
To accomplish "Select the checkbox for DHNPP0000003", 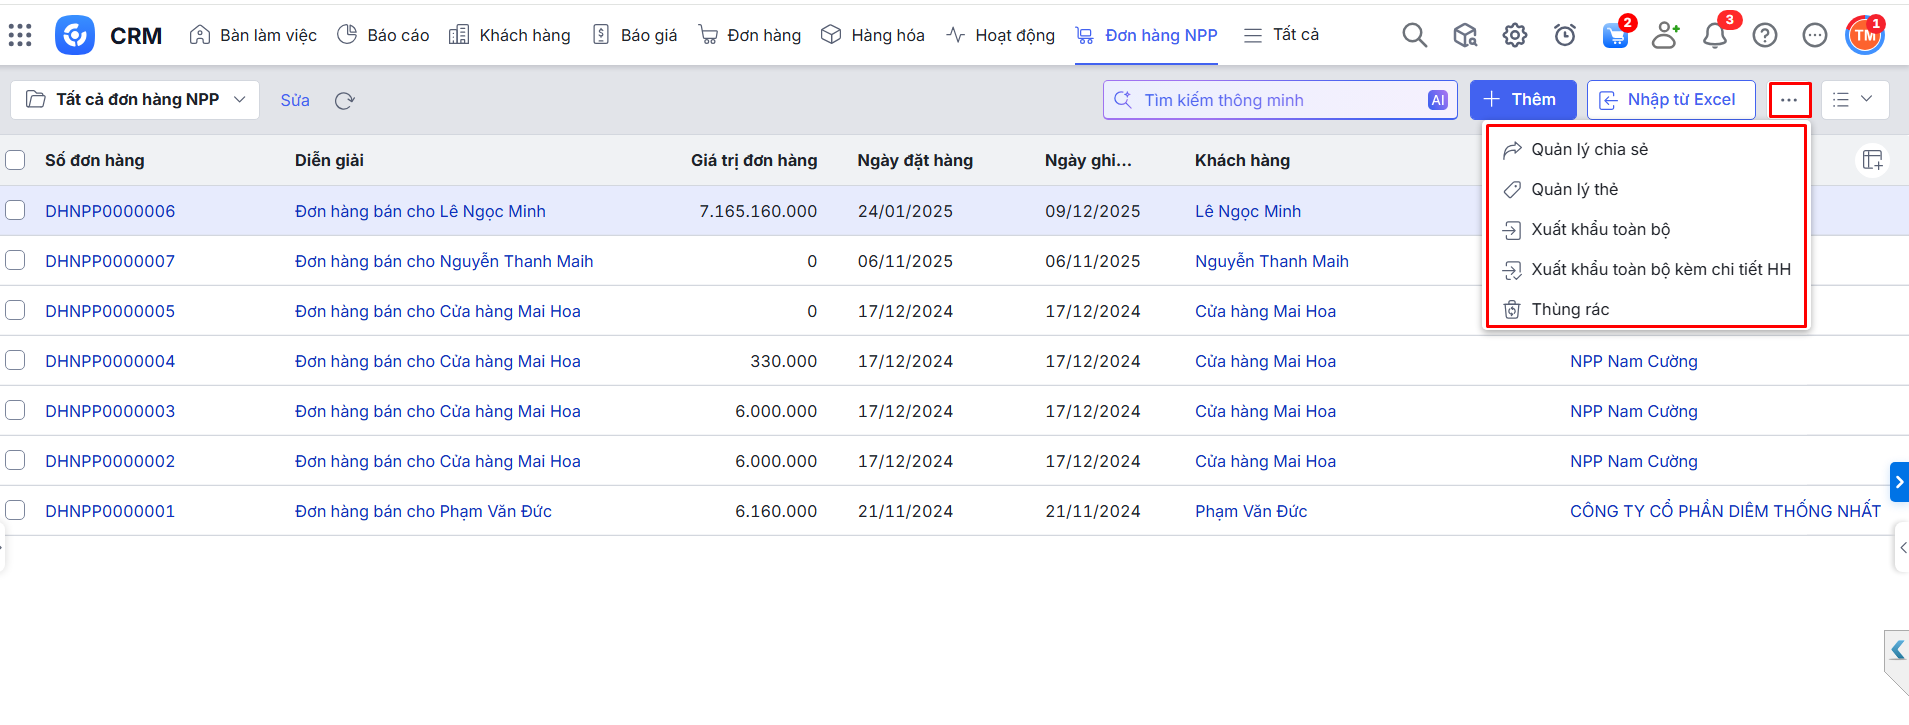I will pos(15,410).
